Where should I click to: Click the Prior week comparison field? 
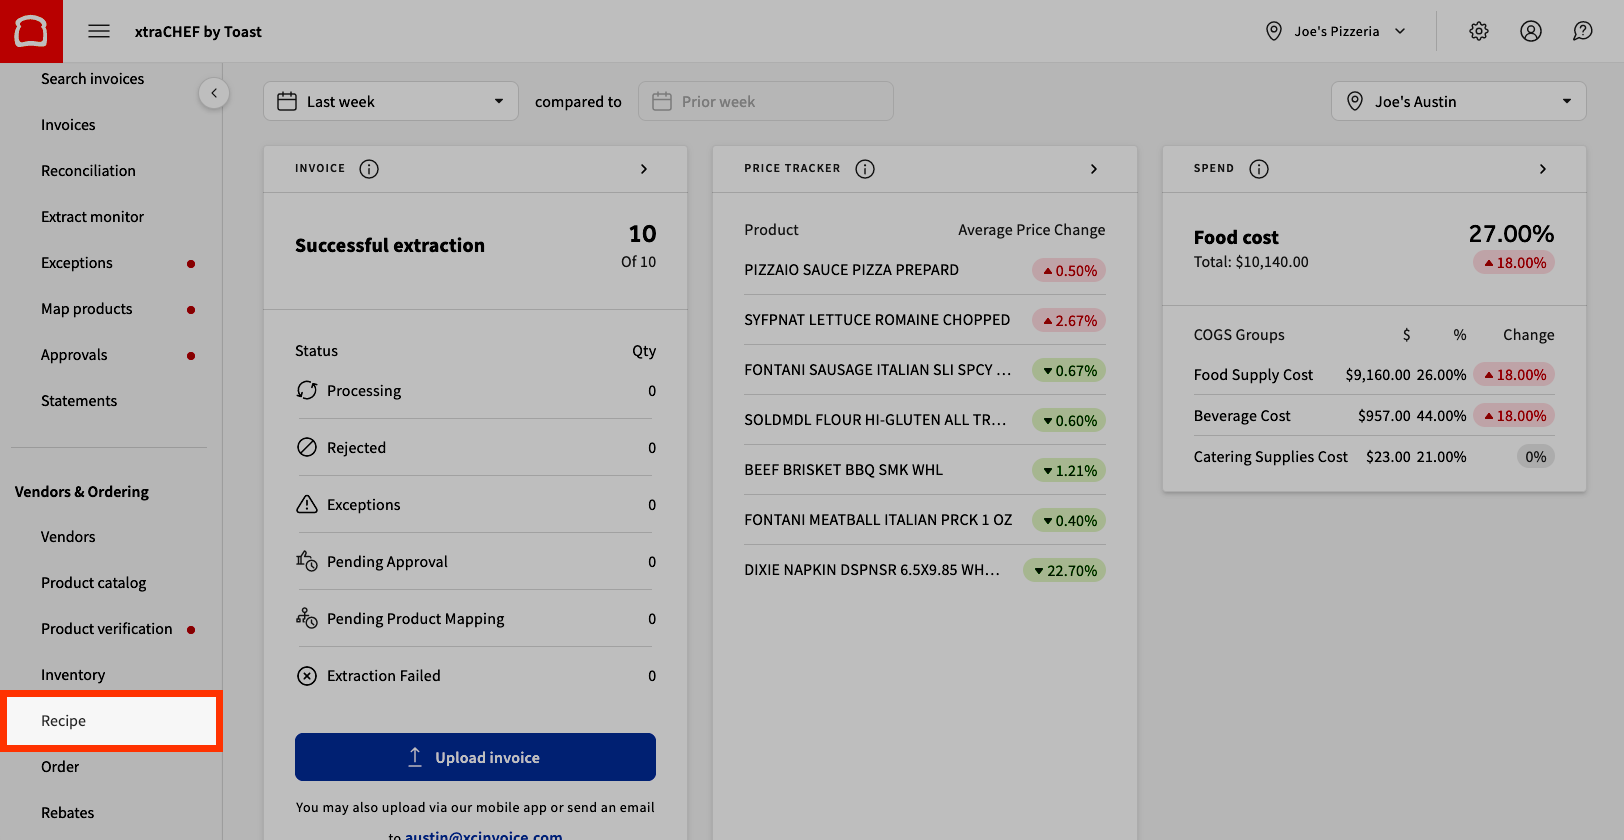pyautogui.click(x=765, y=102)
